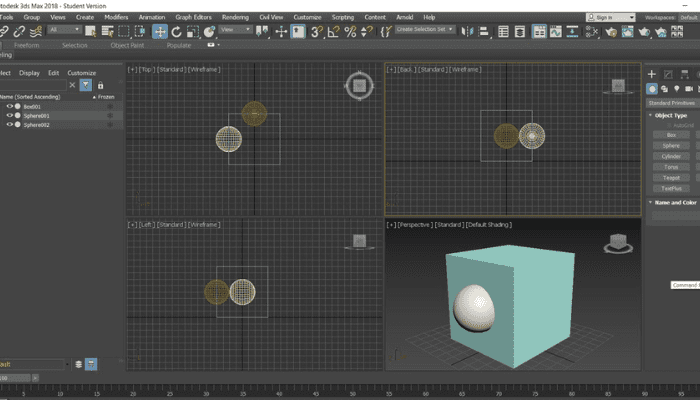Toggle visibility of Sphere002
The height and width of the screenshot is (400, 700).
point(10,124)
